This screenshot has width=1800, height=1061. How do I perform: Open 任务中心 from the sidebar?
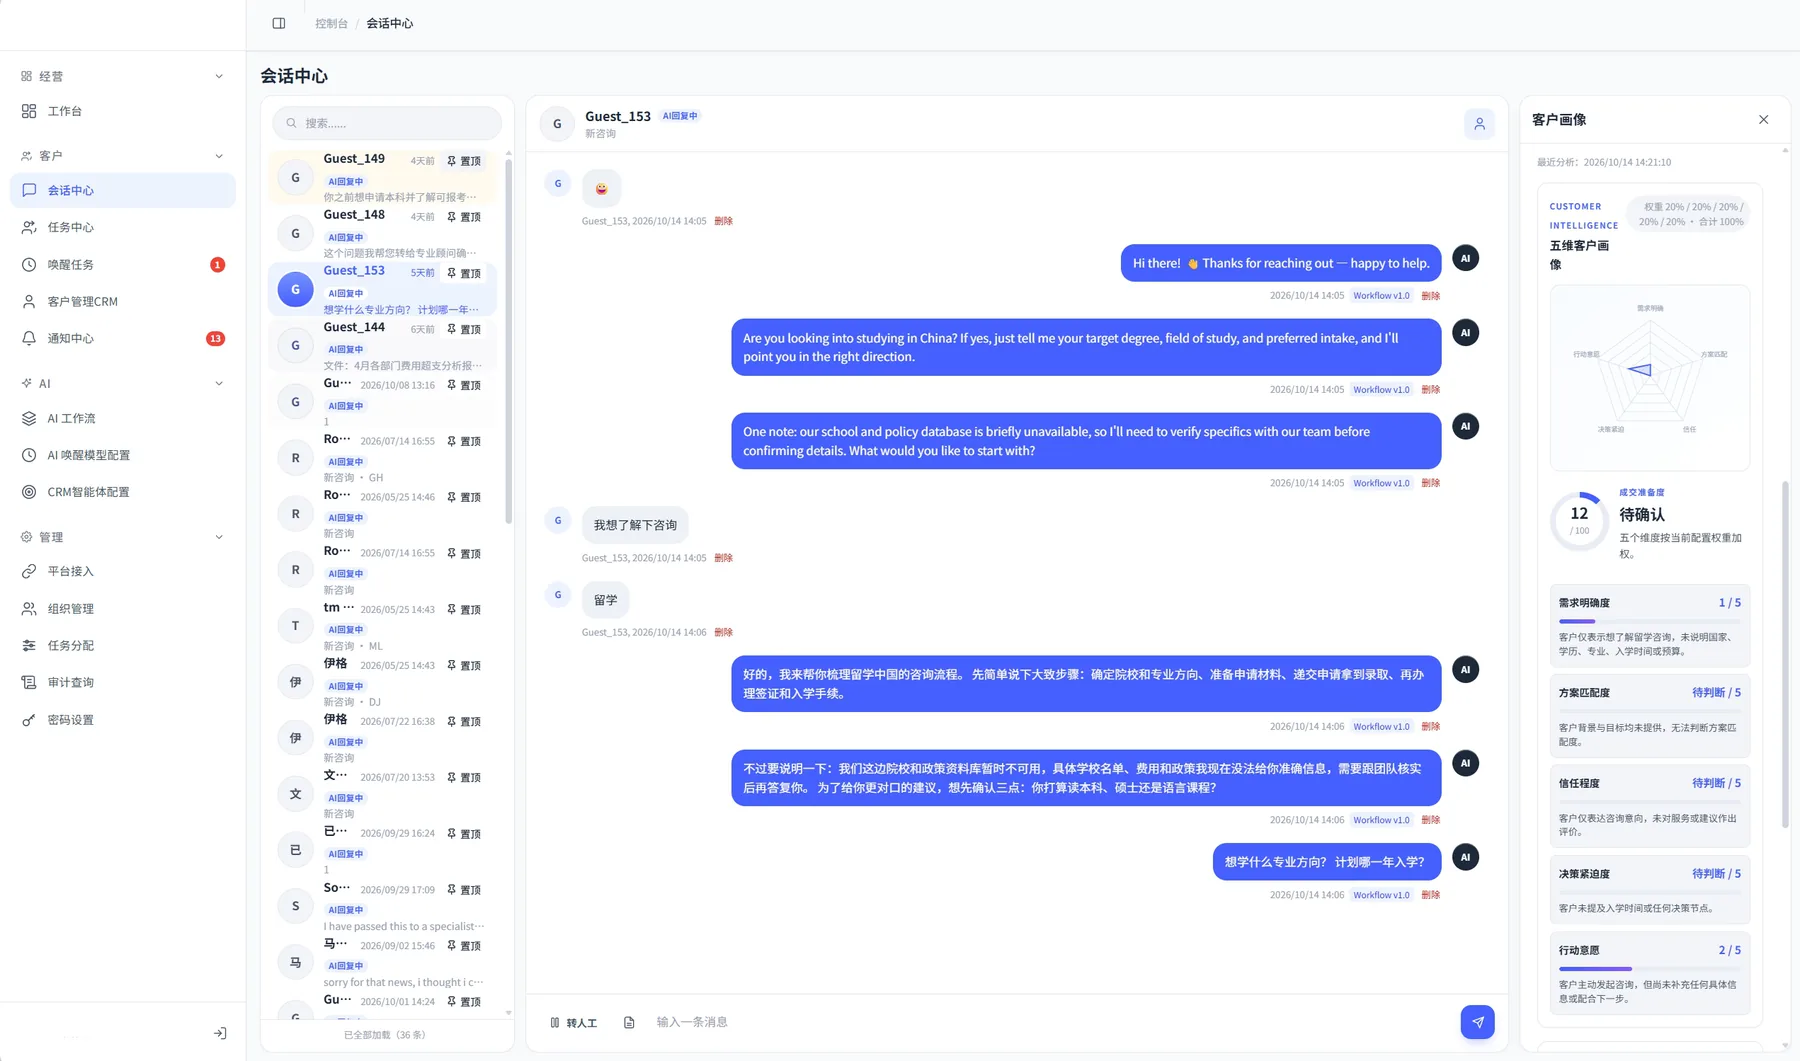pyautogui.click(x=123, y=227)
